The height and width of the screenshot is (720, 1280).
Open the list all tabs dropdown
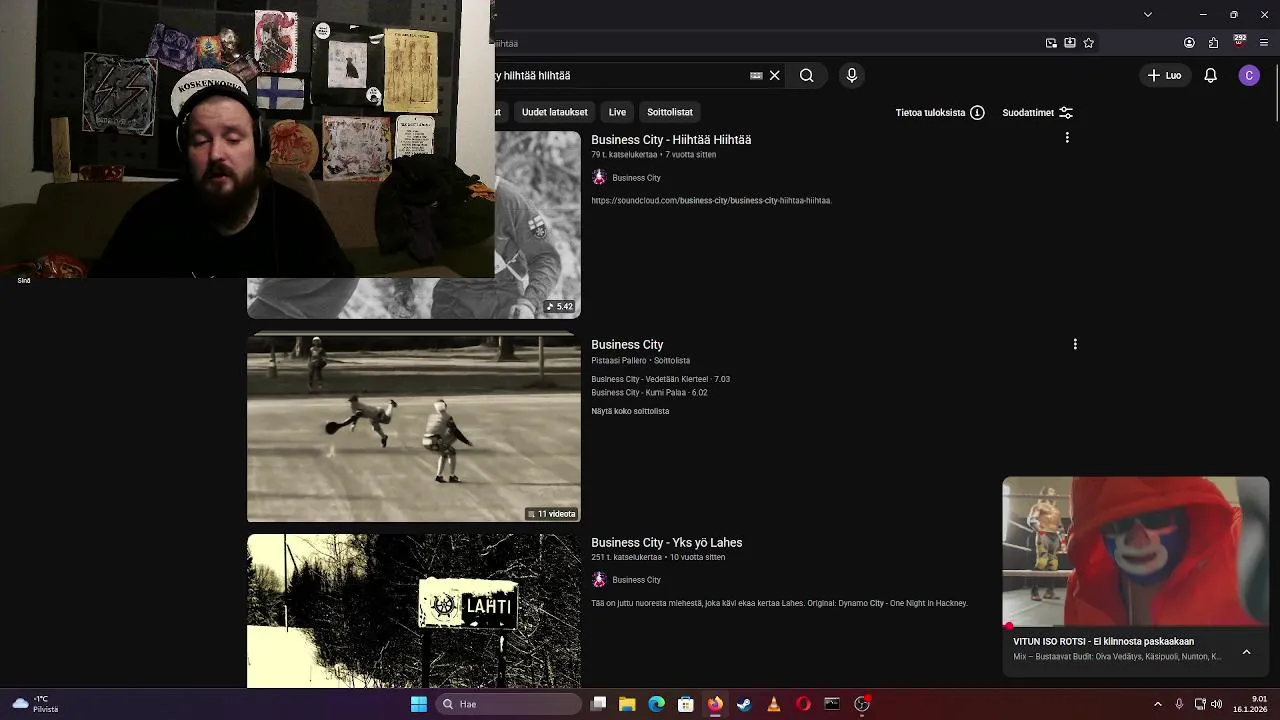pyautogui.click(x=1148, y=14)
